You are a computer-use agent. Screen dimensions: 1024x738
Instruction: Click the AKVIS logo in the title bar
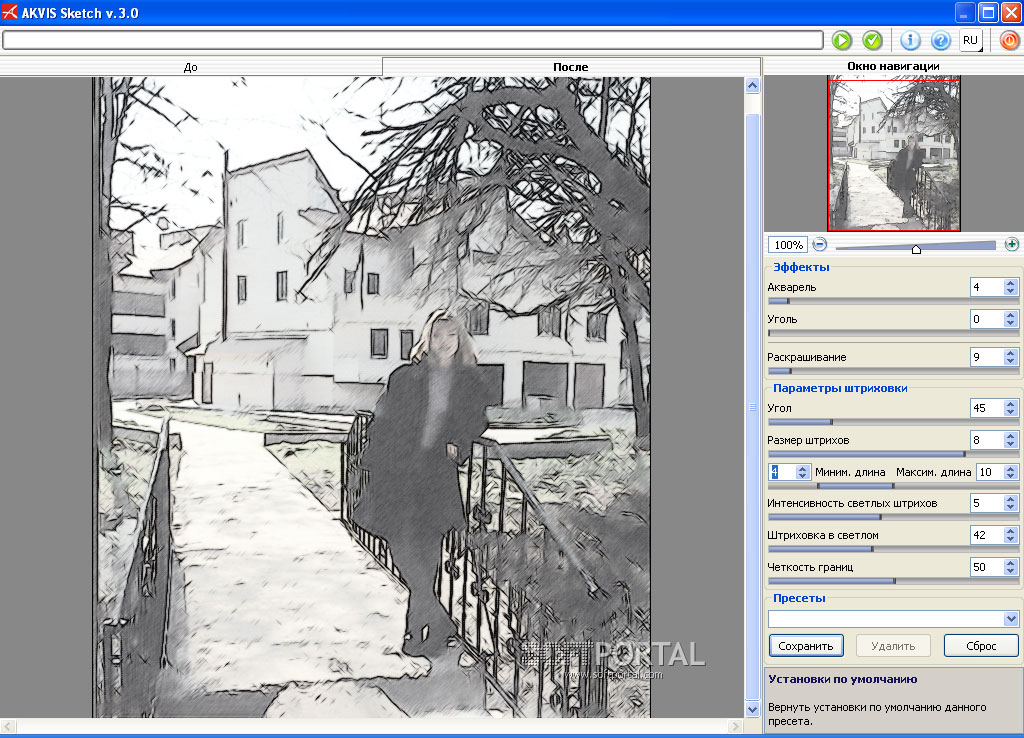(x=12, y=12)
